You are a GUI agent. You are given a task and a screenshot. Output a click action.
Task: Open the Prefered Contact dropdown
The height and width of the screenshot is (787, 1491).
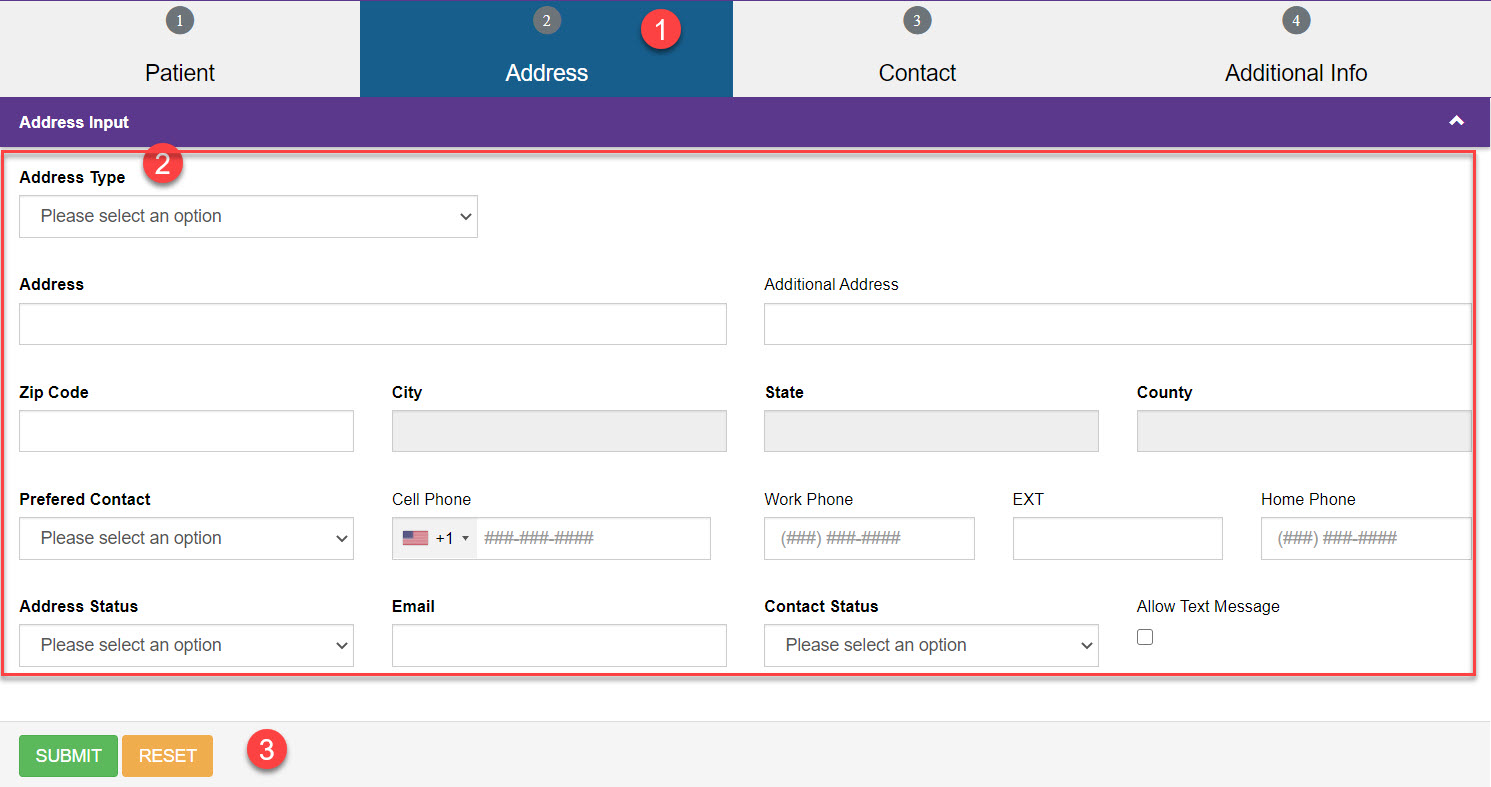(186, 538)
